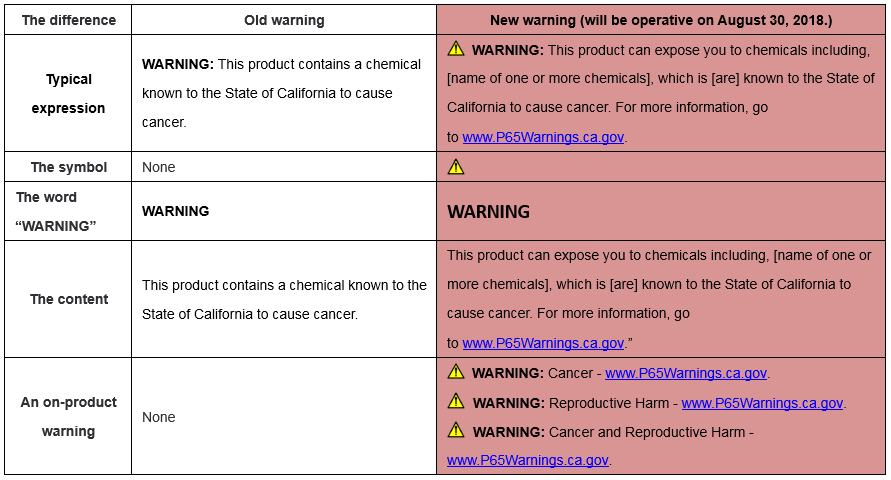Click large bold WARNING in new warning column
Viewport: 891px width, 480px height.
point(489,212)
